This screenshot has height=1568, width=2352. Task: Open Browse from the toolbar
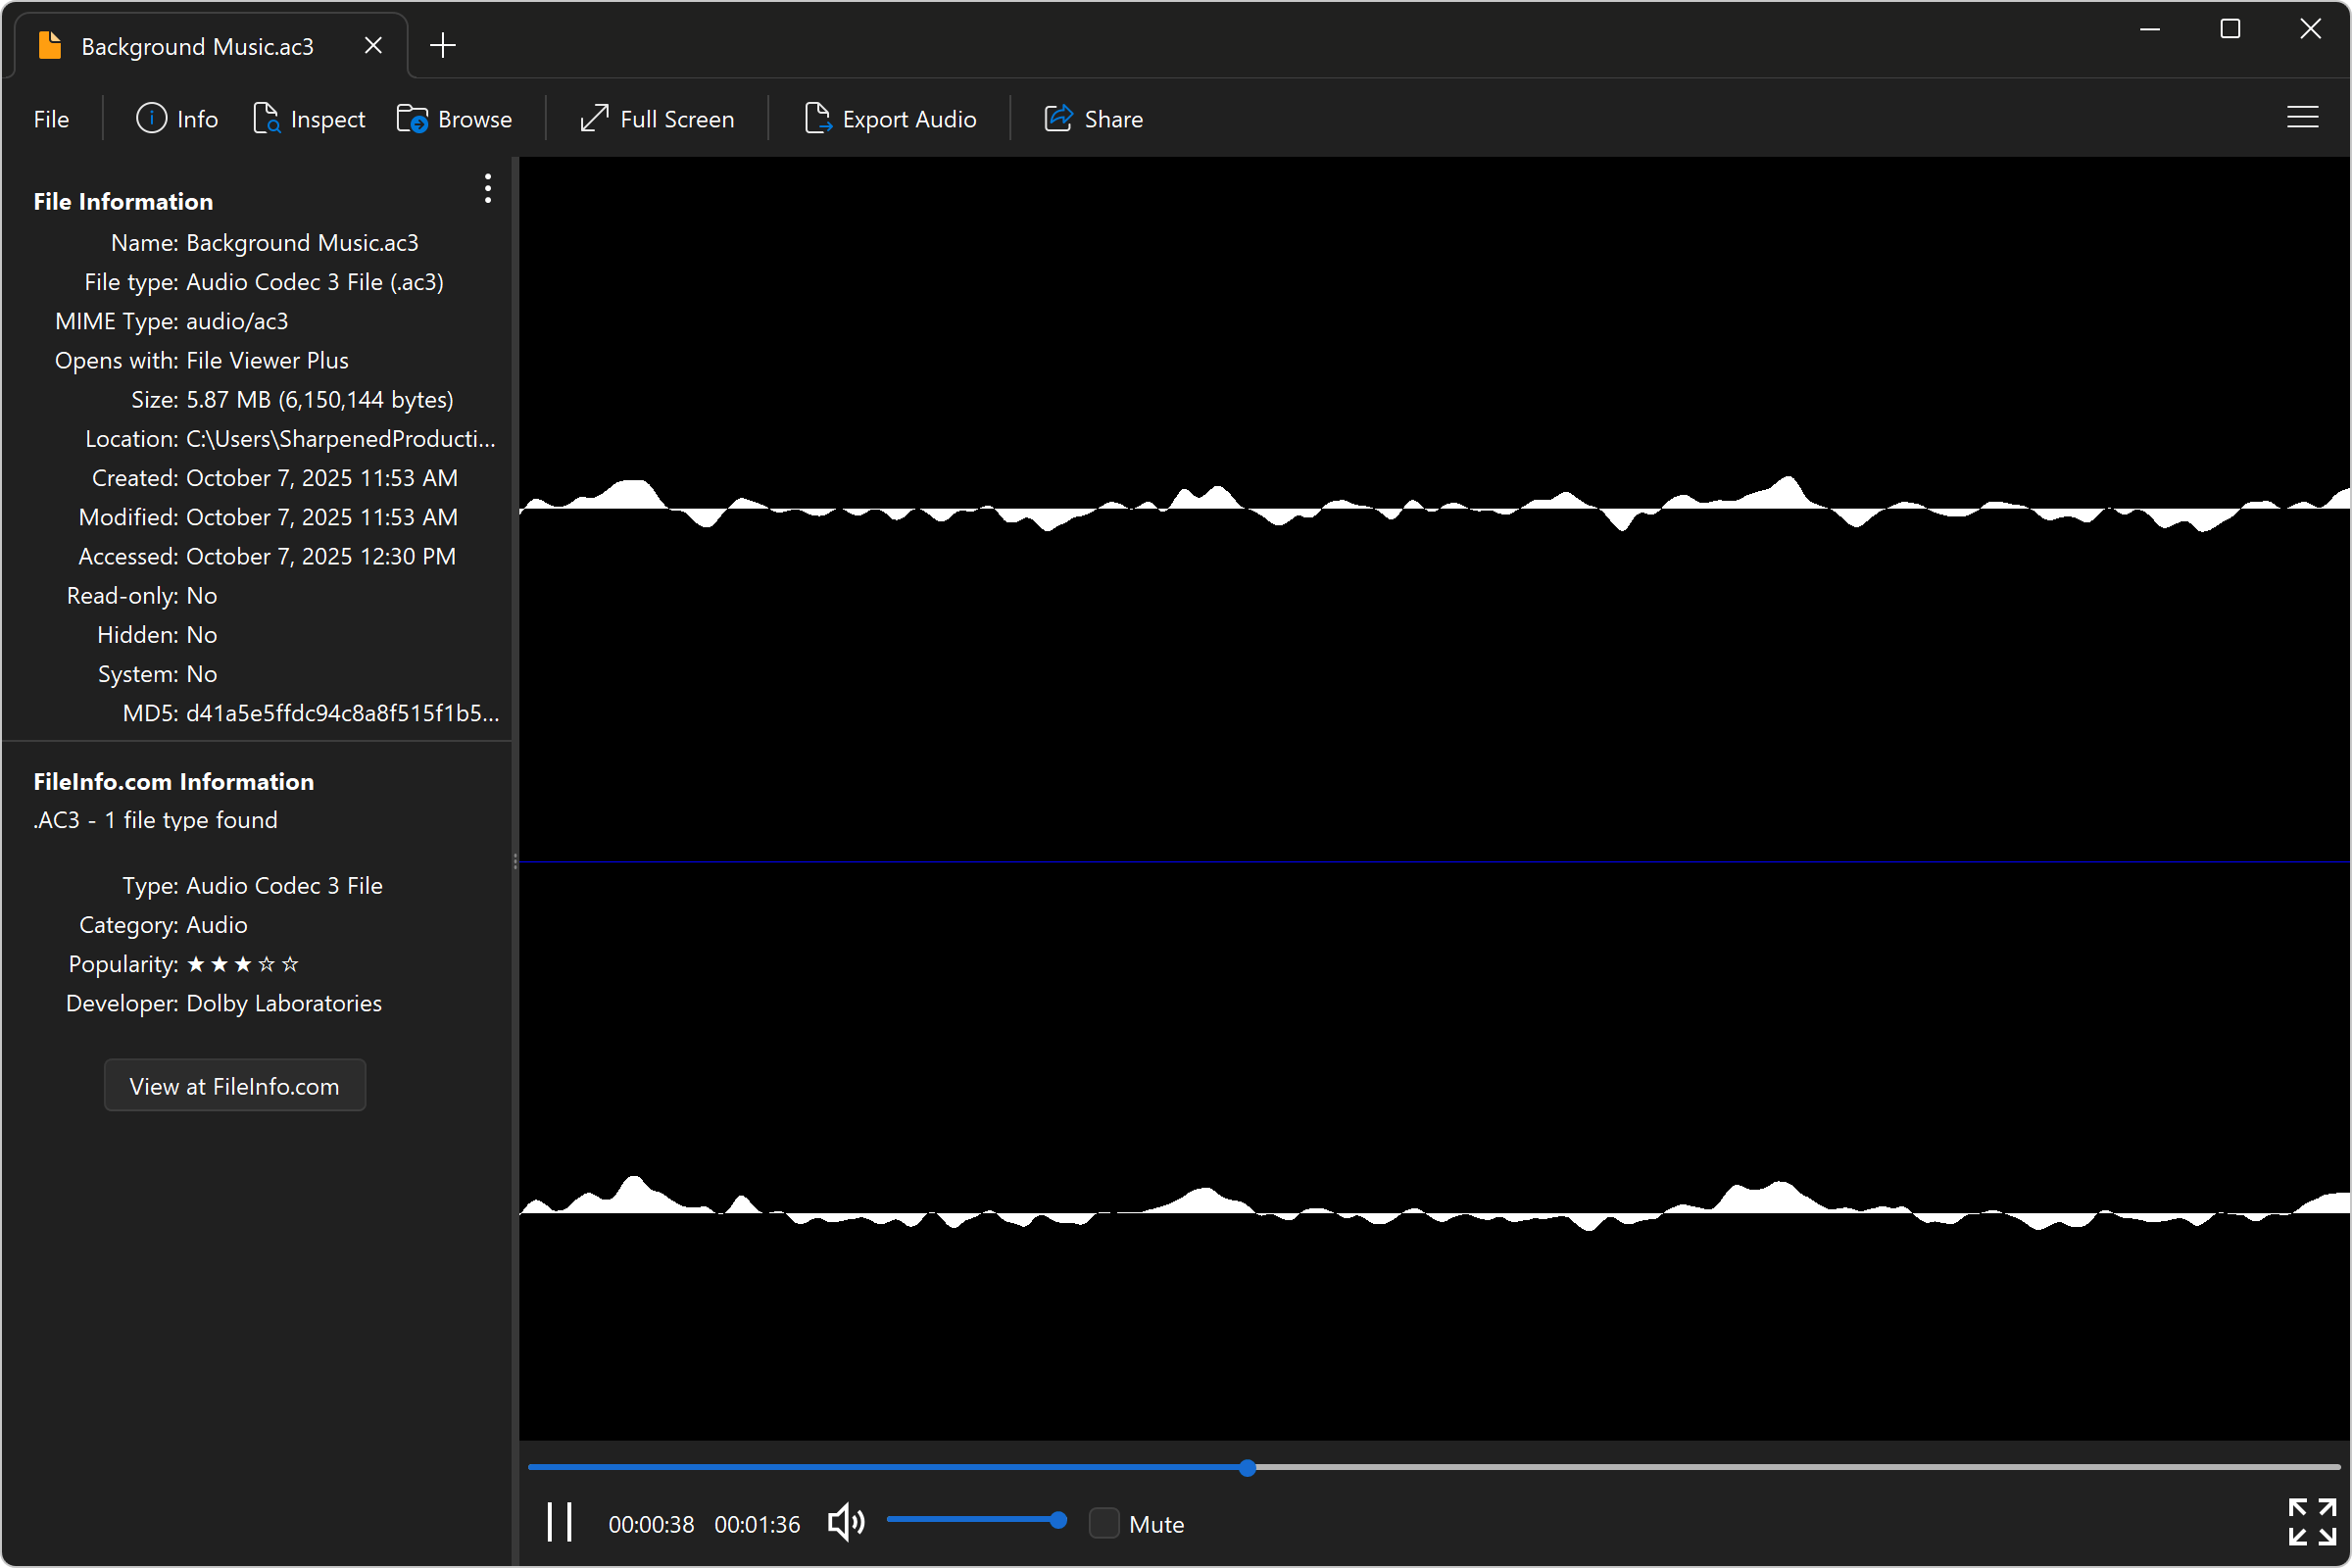(x=455, y=119)
